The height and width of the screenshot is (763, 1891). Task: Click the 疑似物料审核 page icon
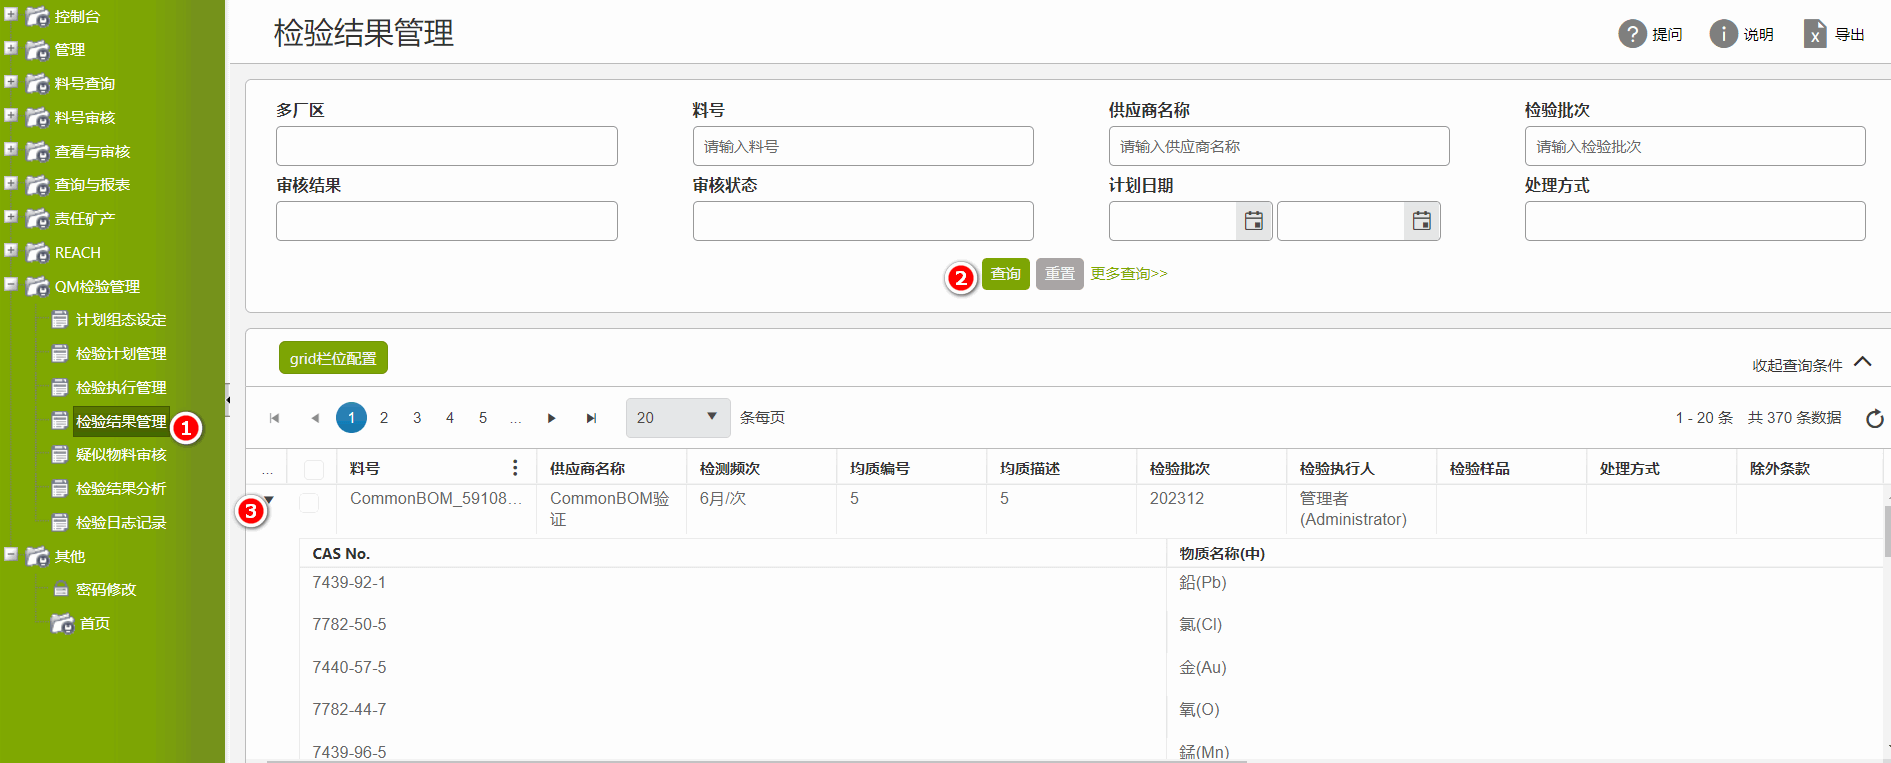pyautogui.click(x=60, y=455)
